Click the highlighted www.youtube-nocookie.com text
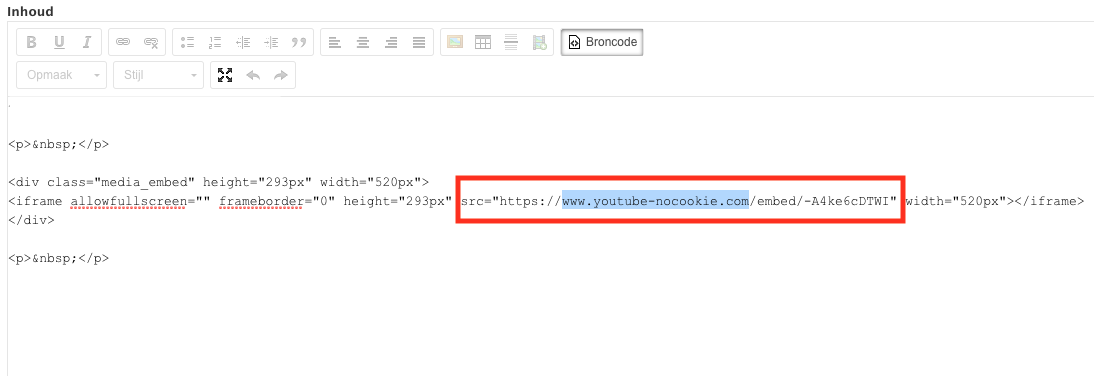The image size is (1094, 376). click(656, 202)
